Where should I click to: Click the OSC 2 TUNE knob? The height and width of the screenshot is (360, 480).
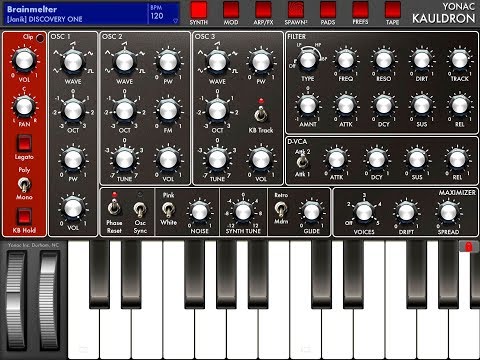124,160
